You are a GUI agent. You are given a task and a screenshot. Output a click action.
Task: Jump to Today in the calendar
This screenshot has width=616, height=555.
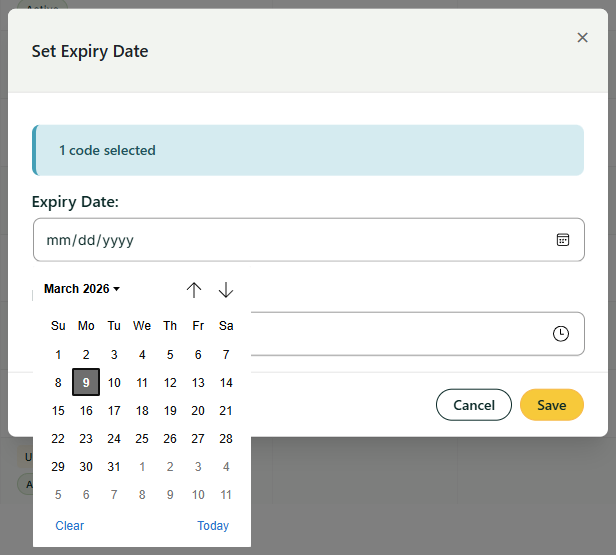pyautogui.click(x=213, y=526)
